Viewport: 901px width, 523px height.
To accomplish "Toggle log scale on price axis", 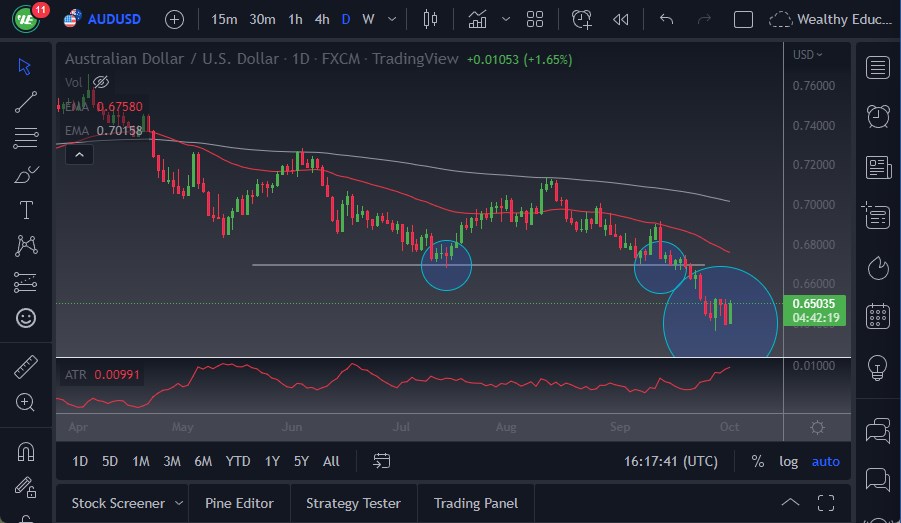I will pos(789,461).
